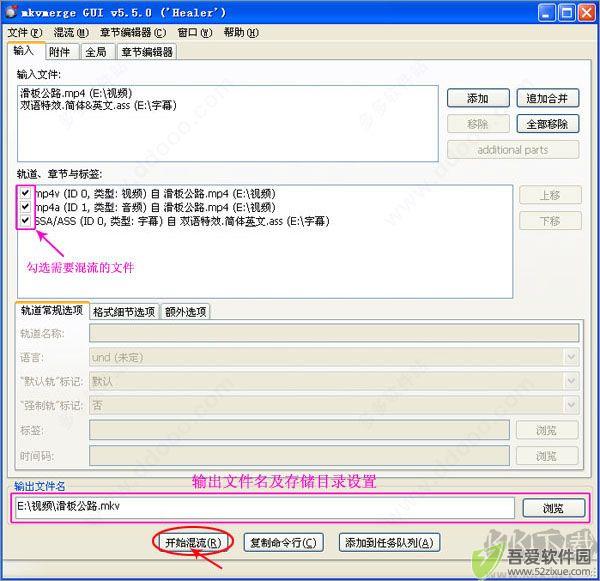
Task: Open the 帮助 menu
Action: [241, 33]
